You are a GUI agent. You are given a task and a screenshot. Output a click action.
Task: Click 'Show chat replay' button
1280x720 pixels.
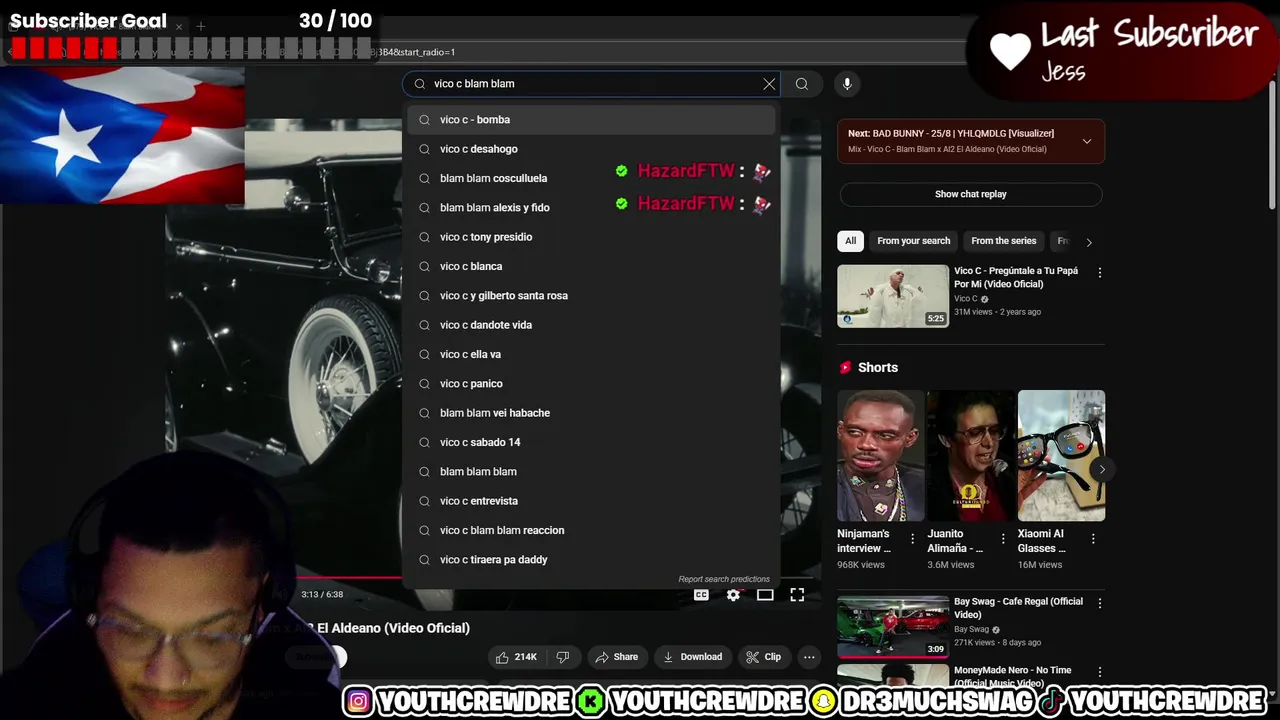[971, 194]
